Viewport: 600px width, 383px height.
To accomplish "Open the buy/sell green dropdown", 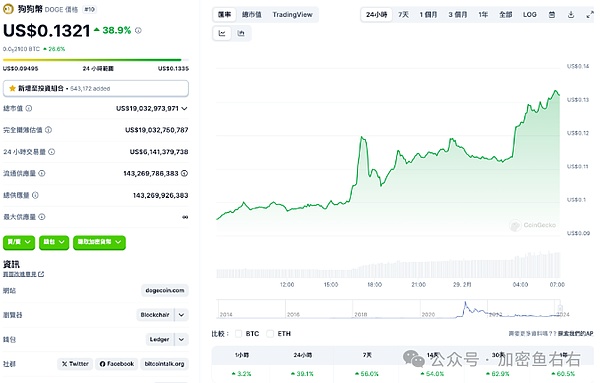I will click(x=19, y=242).
